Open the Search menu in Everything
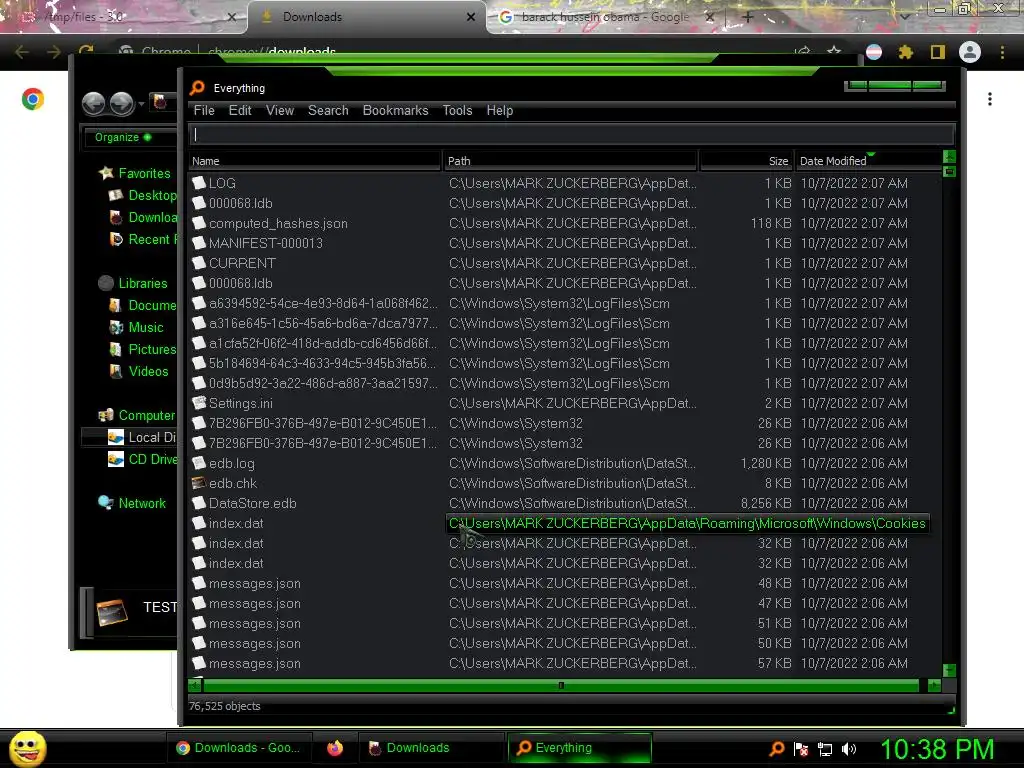The width and height of the screenshot is (1024, 768). tap(328, 110)
